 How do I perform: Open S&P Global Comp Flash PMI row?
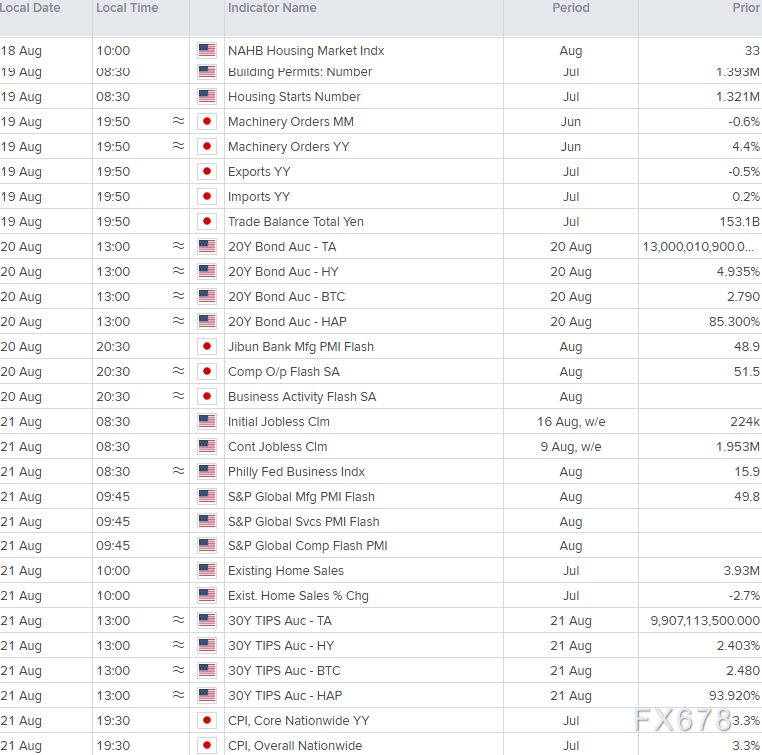point(307,546)
